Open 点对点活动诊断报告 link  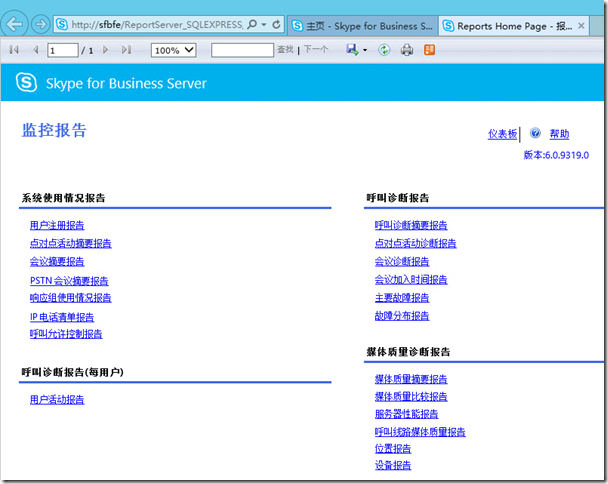(415, 243)
